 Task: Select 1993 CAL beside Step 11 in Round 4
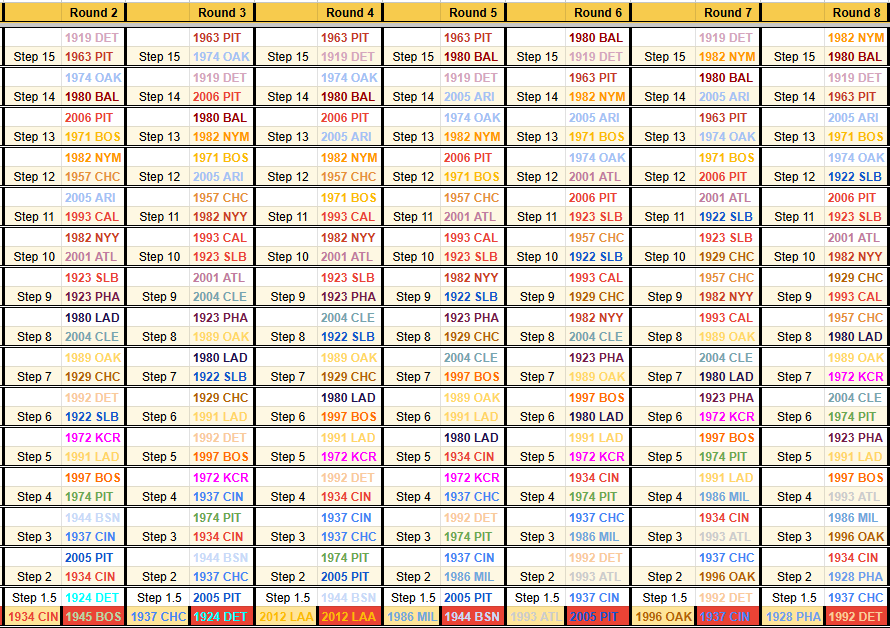[348, 217]
